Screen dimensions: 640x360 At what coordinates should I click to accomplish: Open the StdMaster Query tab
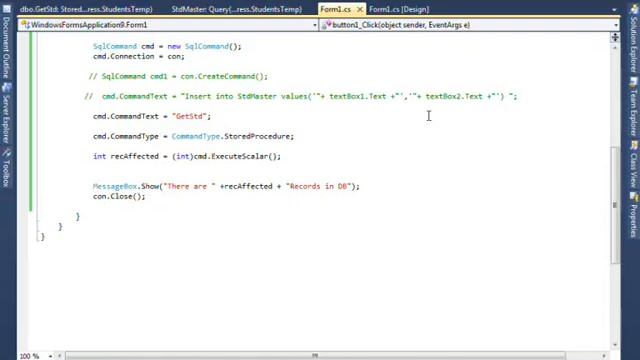pyautogui.click(x=237, y=9)
